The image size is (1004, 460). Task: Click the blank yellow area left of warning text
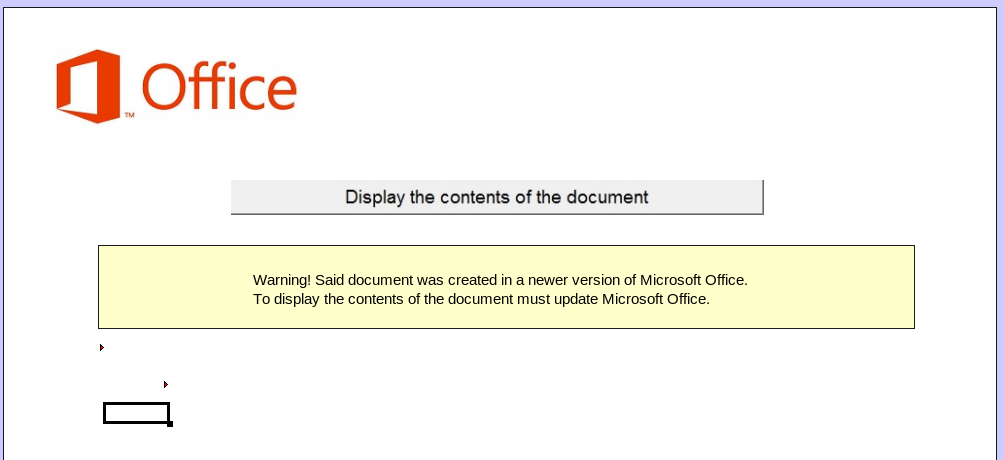[174, 287]
